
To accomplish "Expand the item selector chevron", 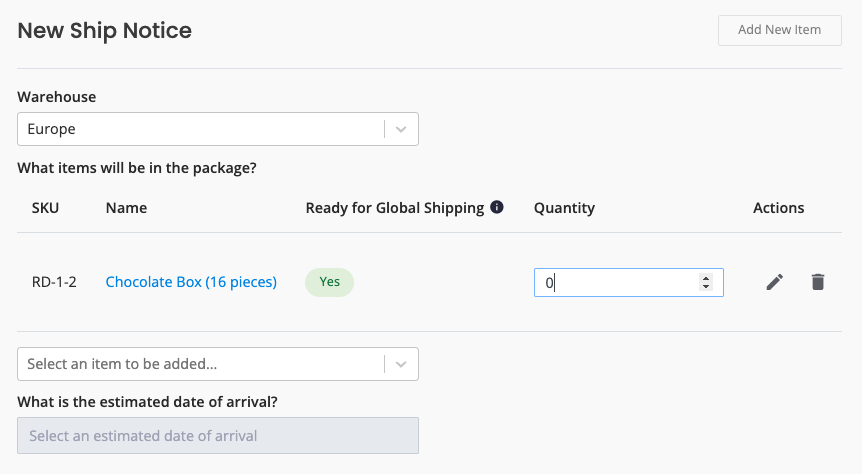I will coord(401,364).
